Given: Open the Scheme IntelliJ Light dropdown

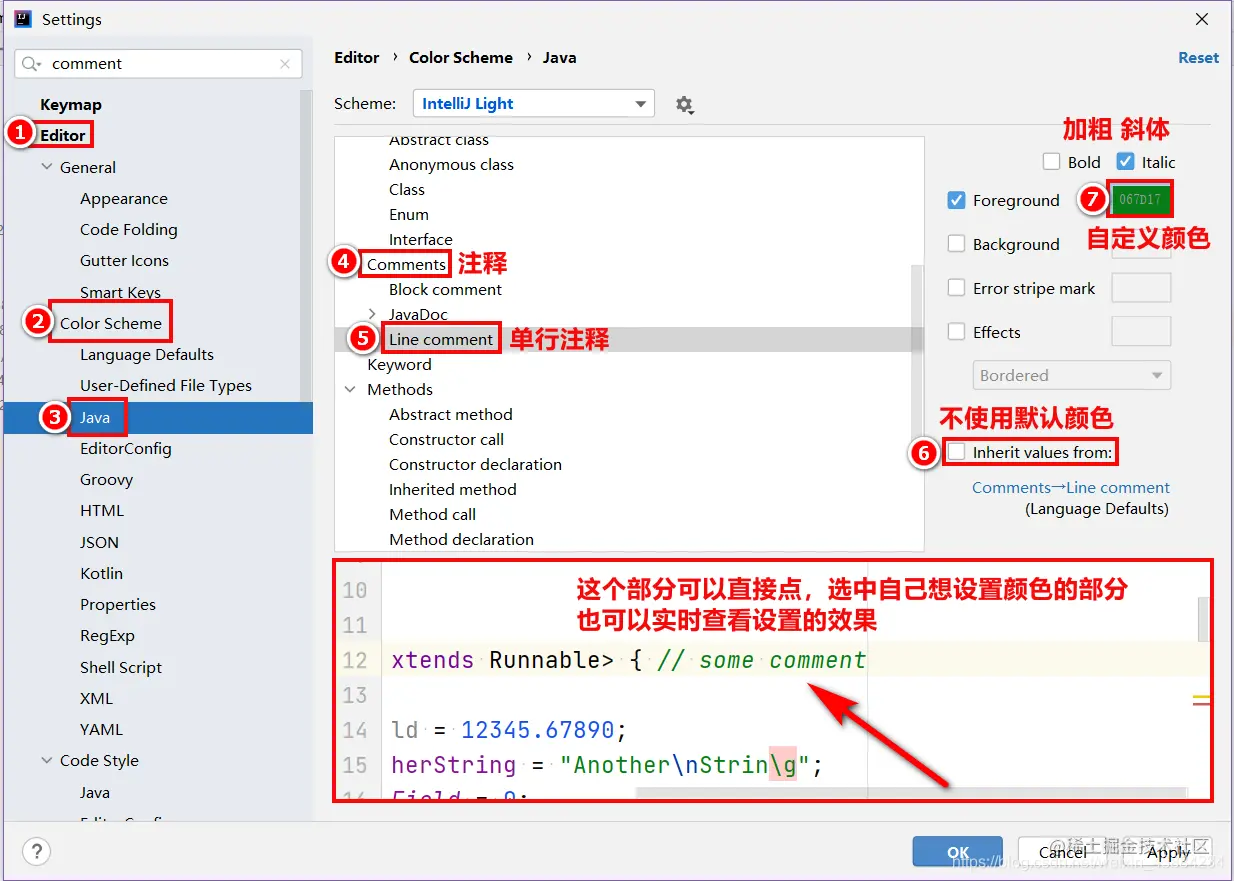Looking at the screenshot, I should coord(533,104).
